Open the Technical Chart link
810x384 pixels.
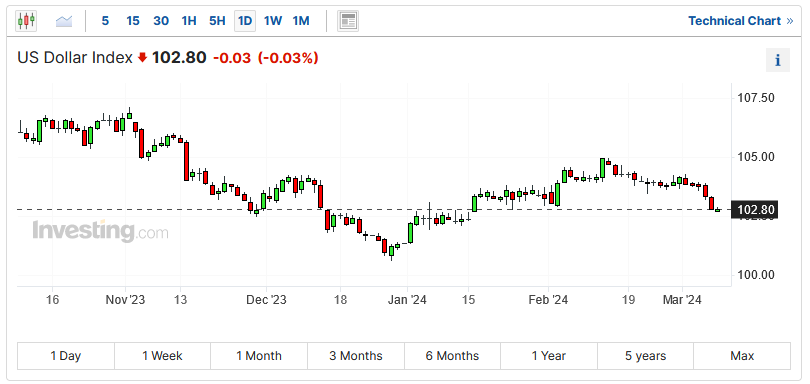[735, 21]
